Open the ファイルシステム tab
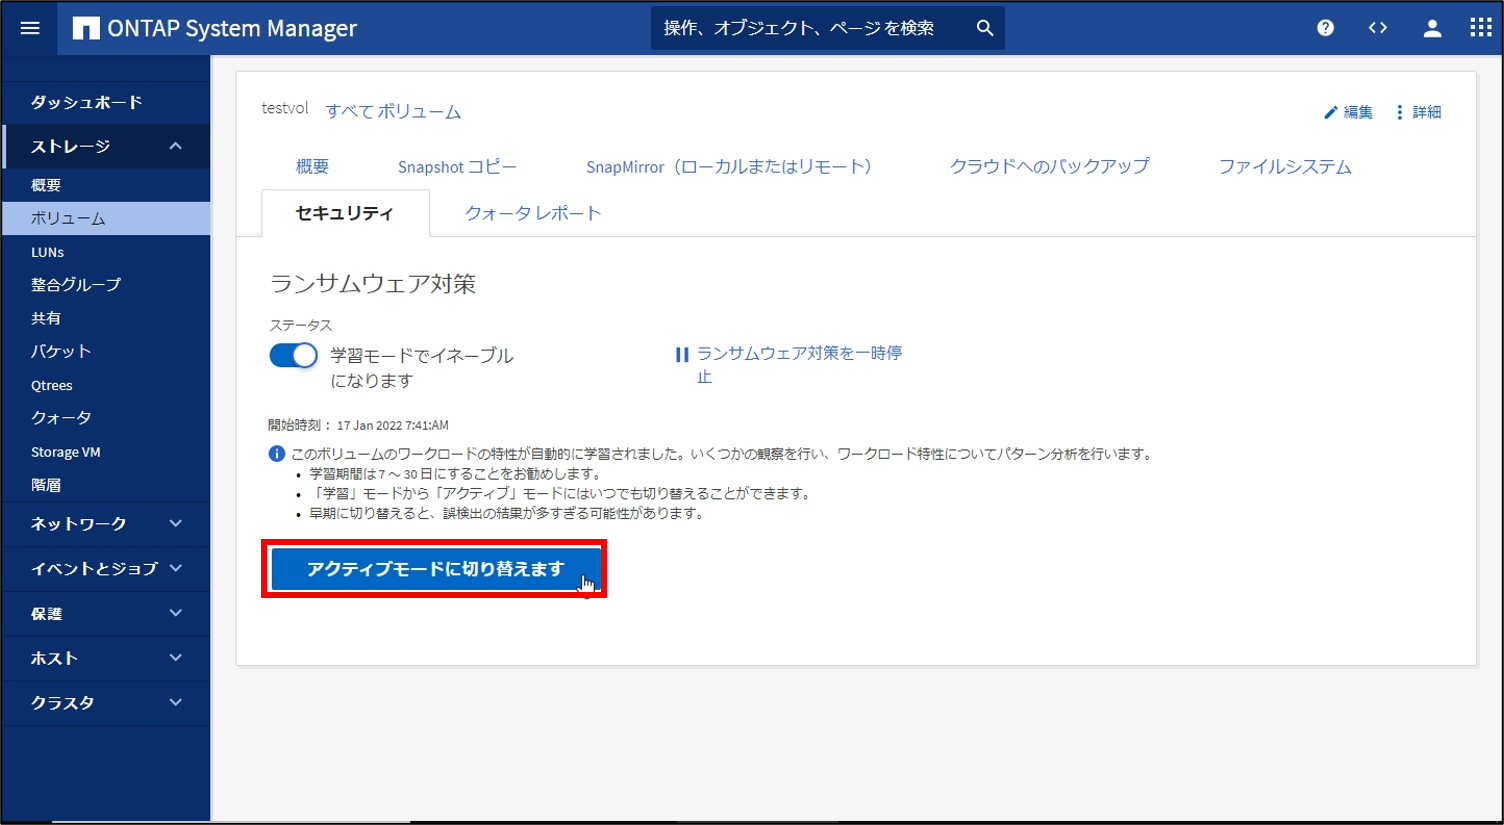This screenshot has height=825, width=1504. pos(1285,167)
